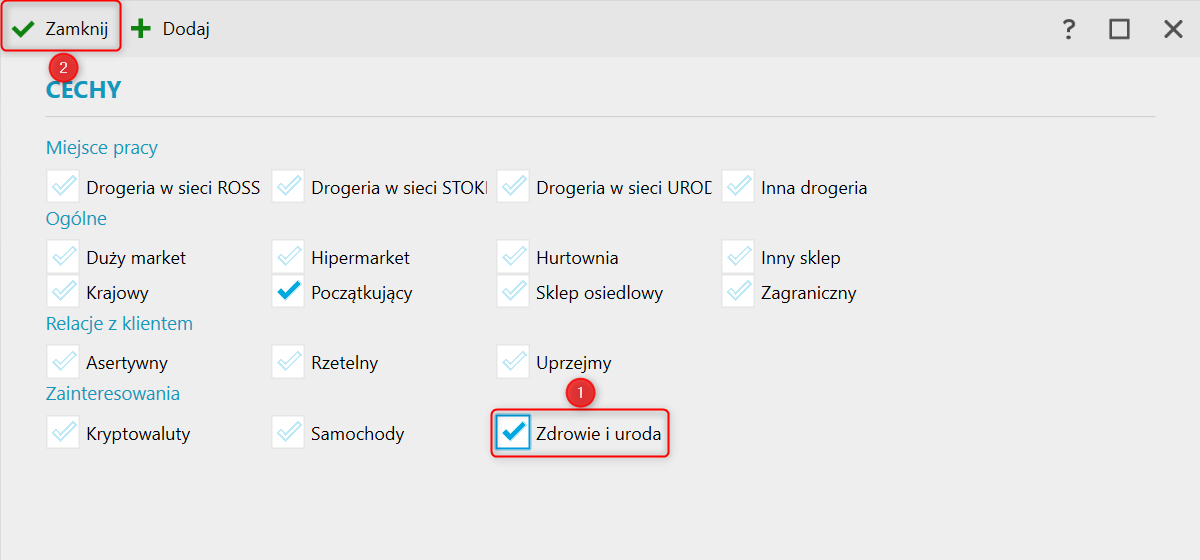Click the green plus Dodaj icon

pyautogui.click(x=141, y=29)
